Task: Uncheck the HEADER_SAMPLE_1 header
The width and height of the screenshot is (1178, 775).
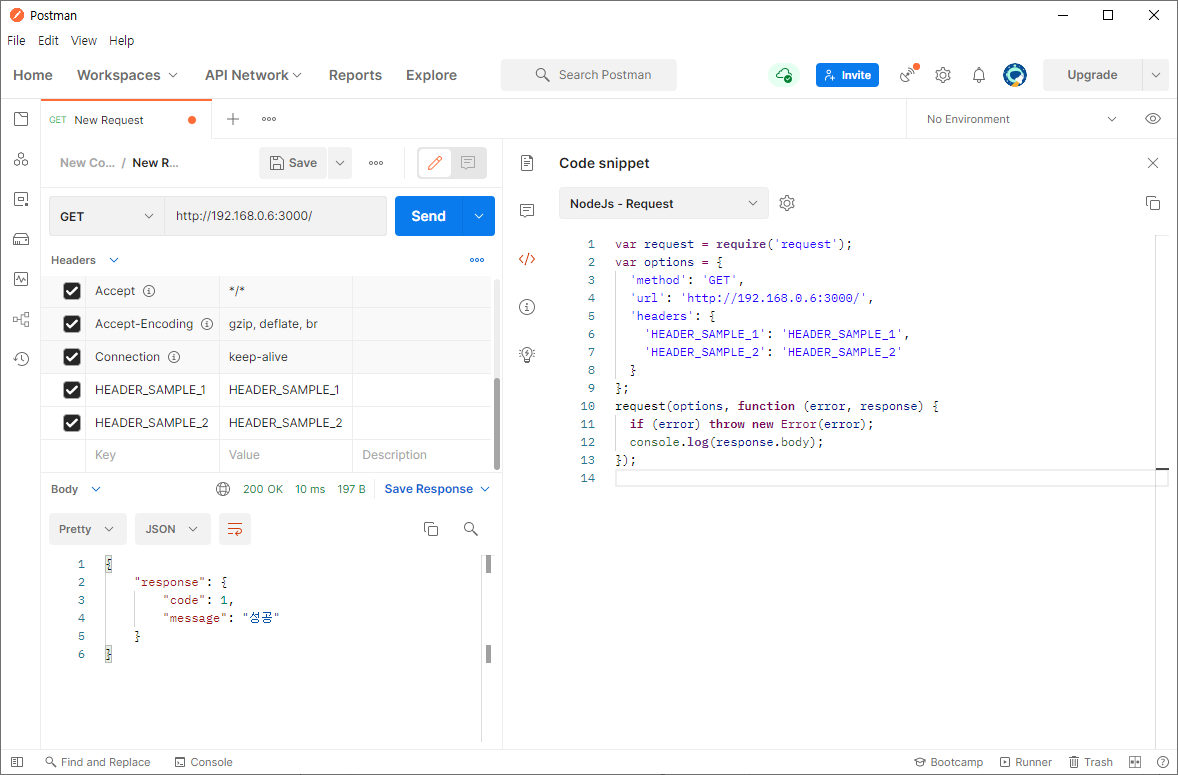Action: click(72, 390)
